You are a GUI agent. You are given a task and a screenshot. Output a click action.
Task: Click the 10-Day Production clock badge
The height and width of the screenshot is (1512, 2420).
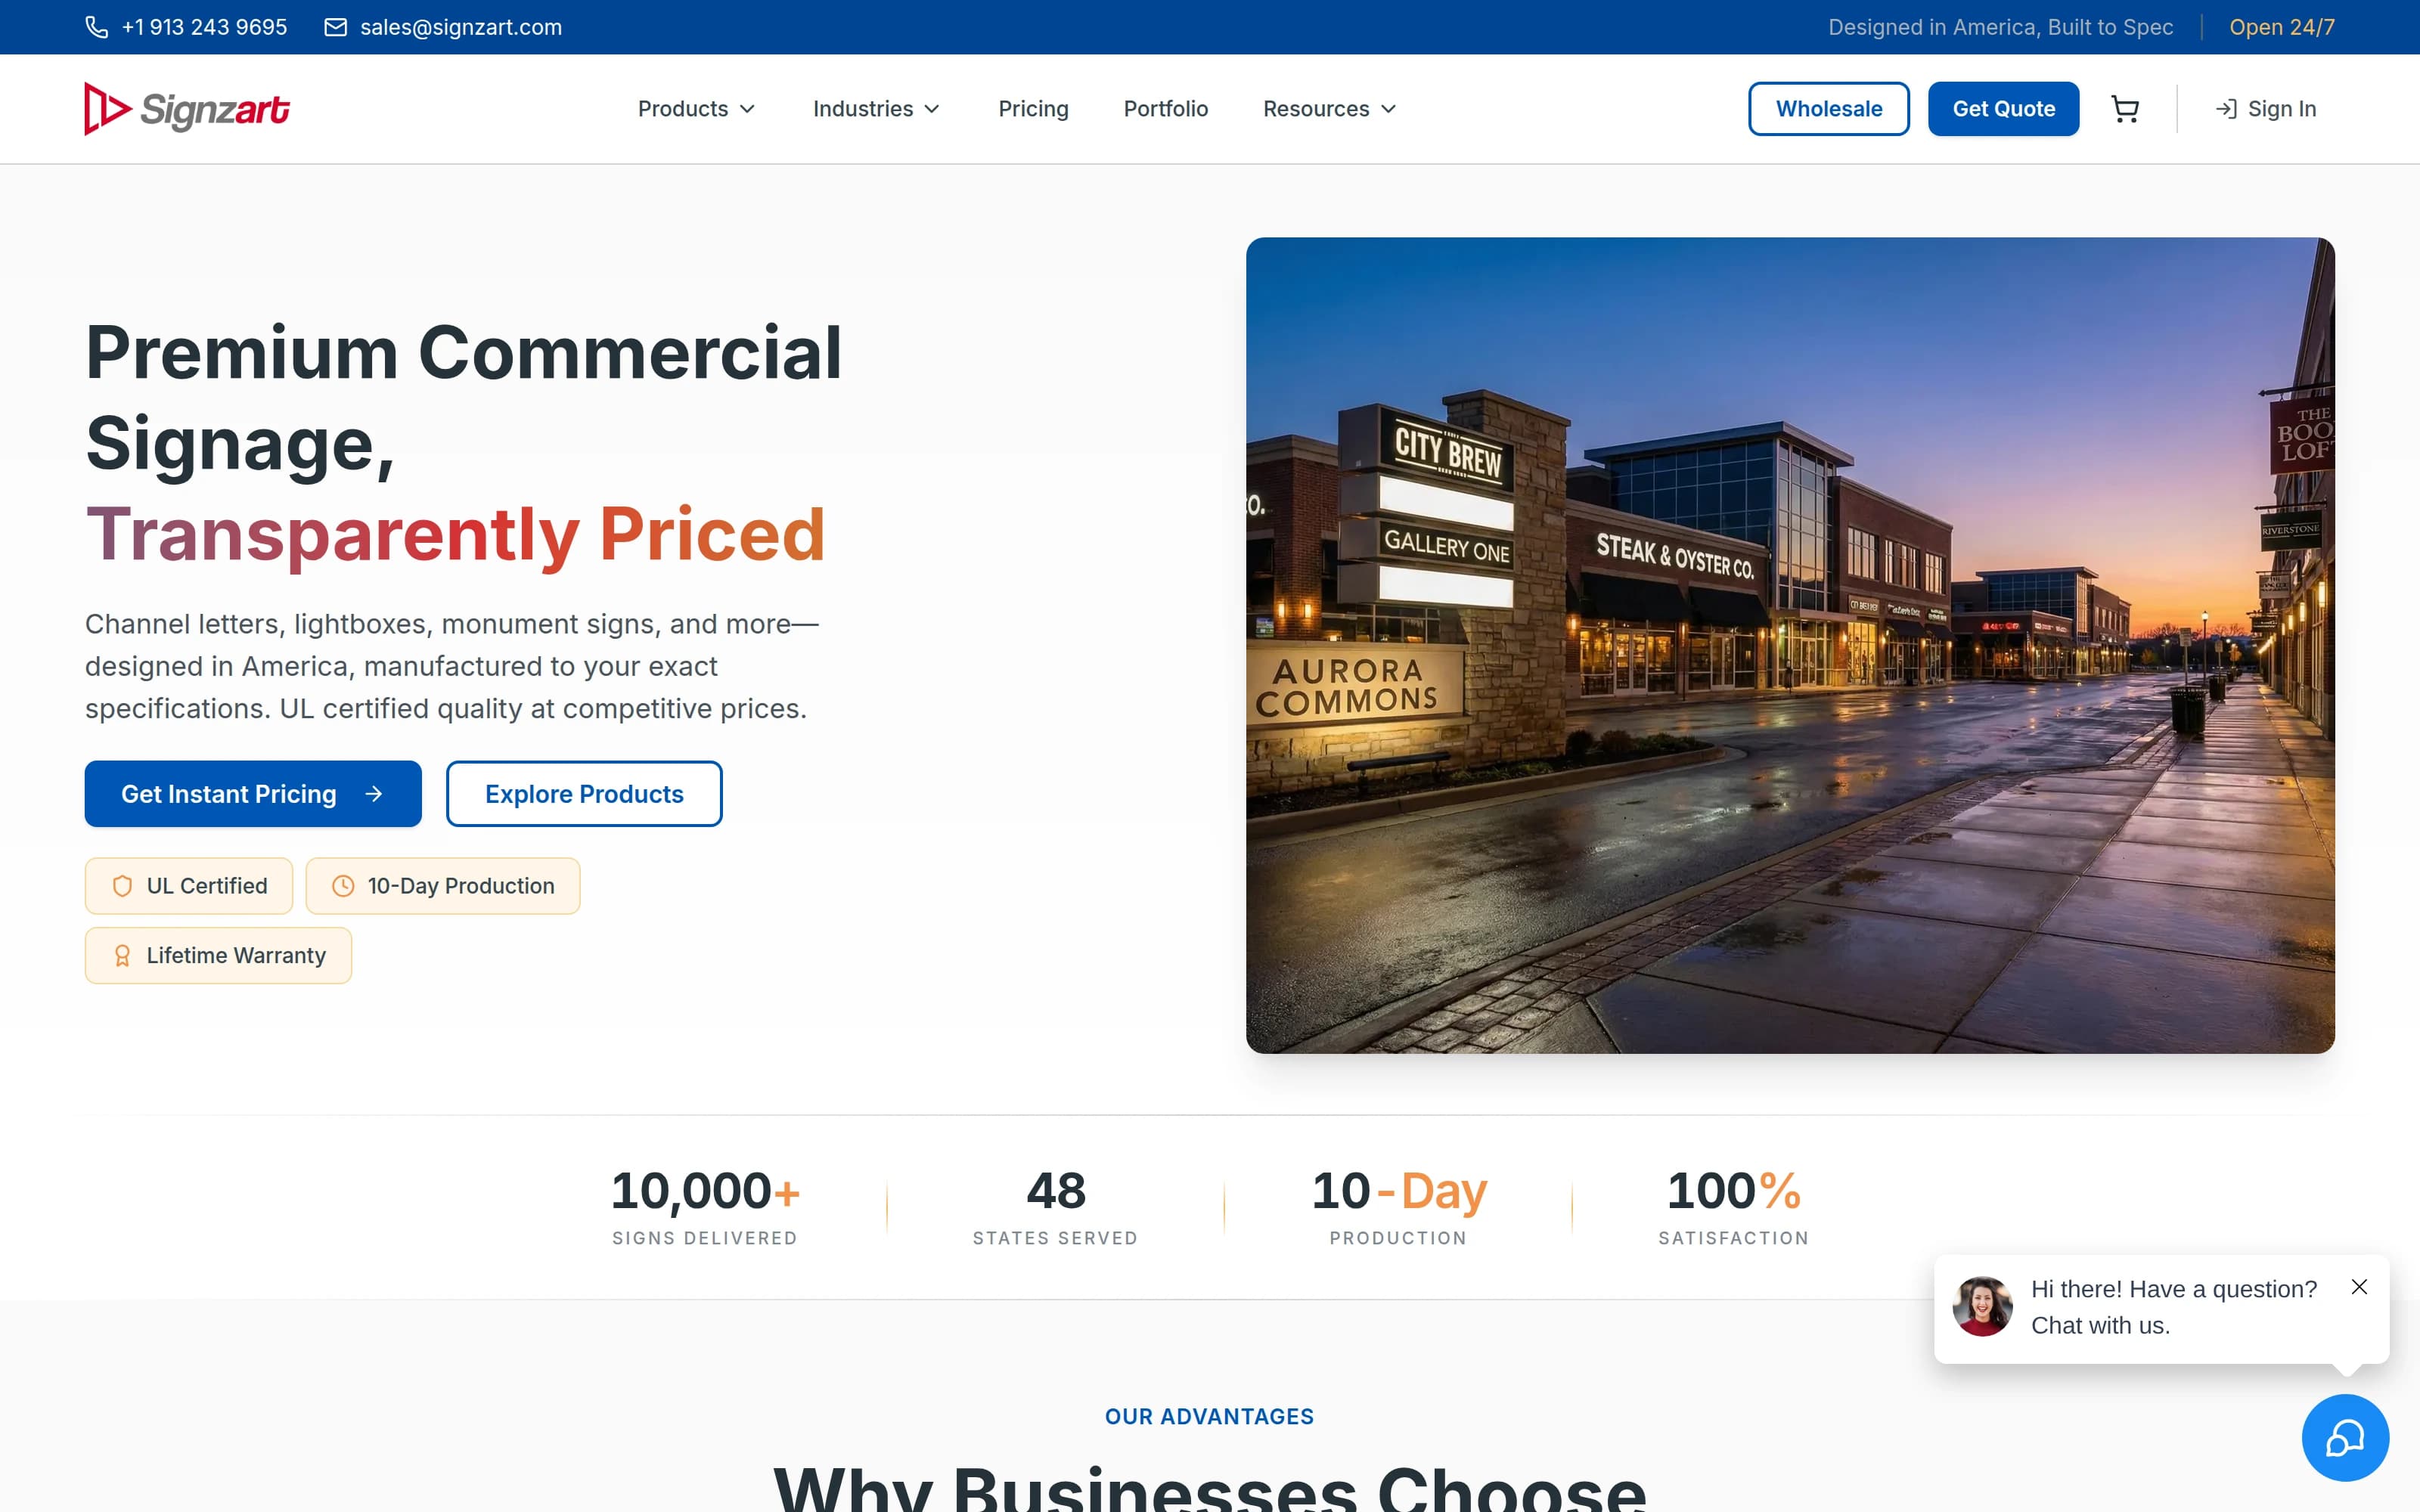443,886
